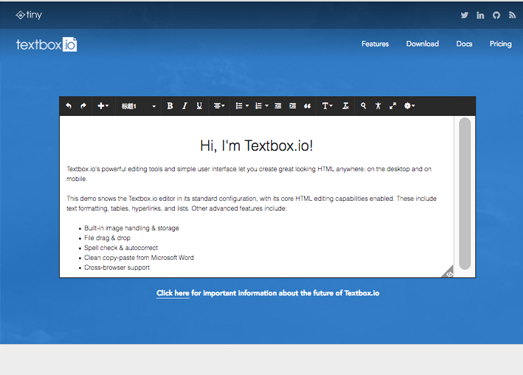The height and width of the screenshot is (375, 523).
Task: Run the accessibility checker icon
Action: coord(378,106)
